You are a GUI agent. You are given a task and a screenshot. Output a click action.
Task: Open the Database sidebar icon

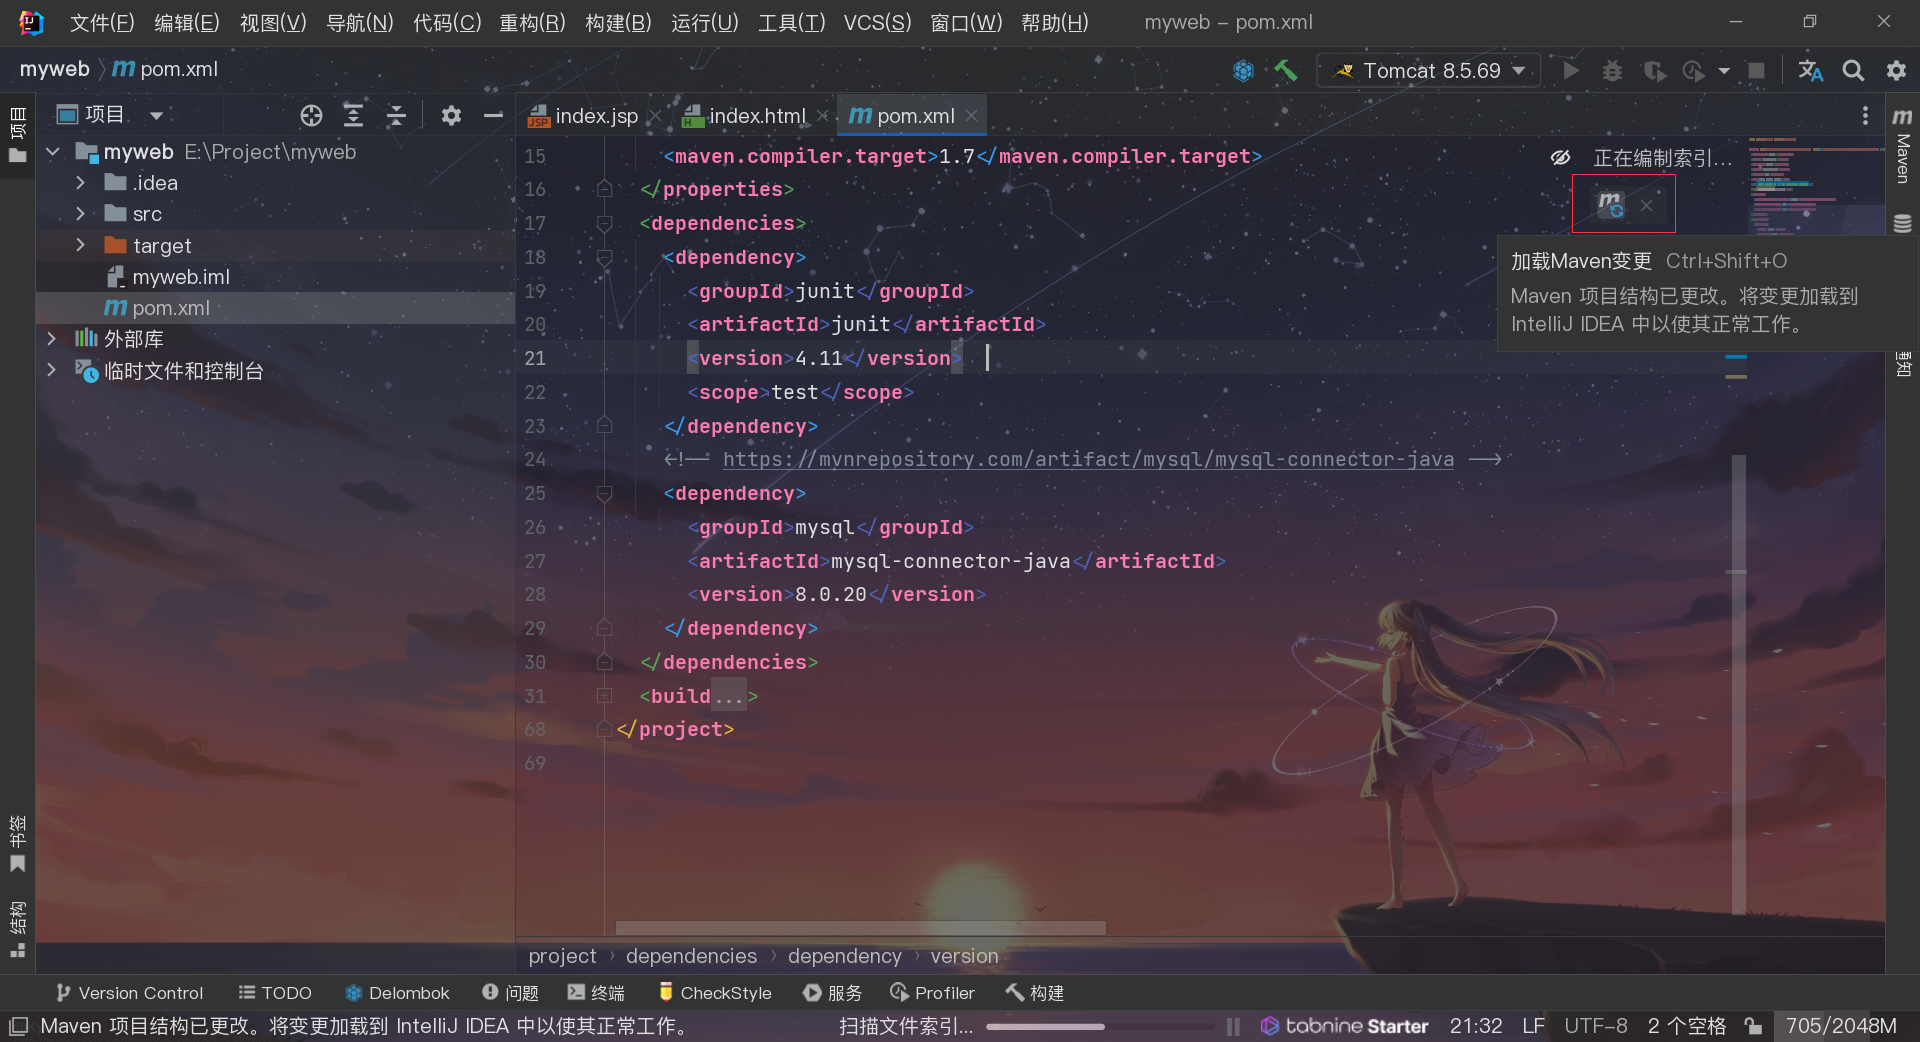(x=1902, y=223)
